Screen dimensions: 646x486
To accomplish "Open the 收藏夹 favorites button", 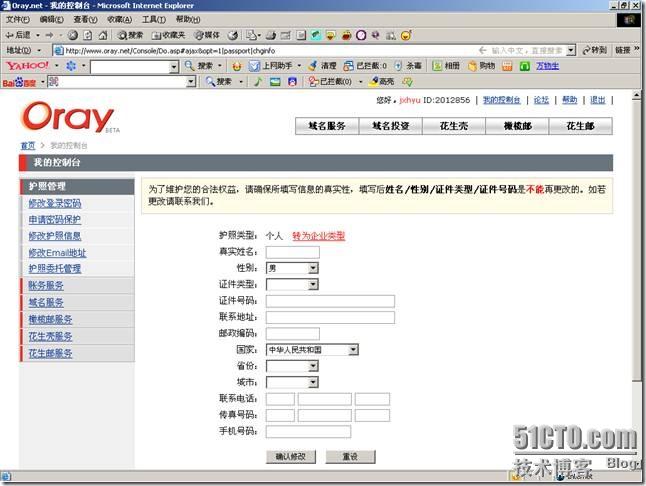I will (168, 35).
